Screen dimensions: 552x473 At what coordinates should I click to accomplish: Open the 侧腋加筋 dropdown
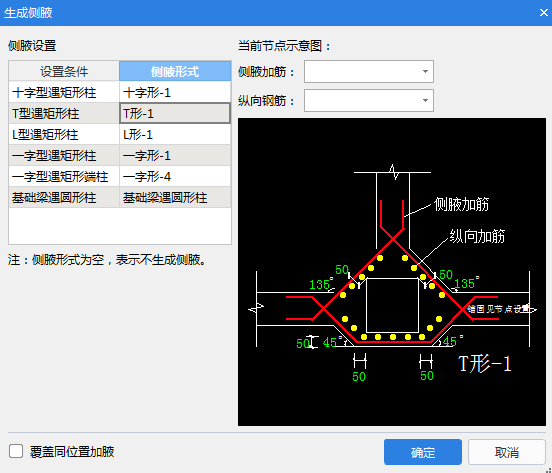(369, 71)
